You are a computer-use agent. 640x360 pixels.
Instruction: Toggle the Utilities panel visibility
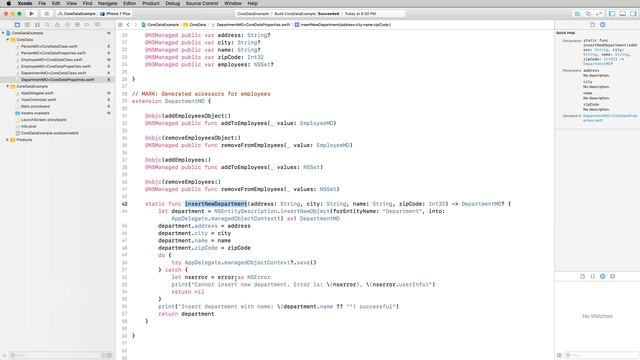(x=633, y=14)
